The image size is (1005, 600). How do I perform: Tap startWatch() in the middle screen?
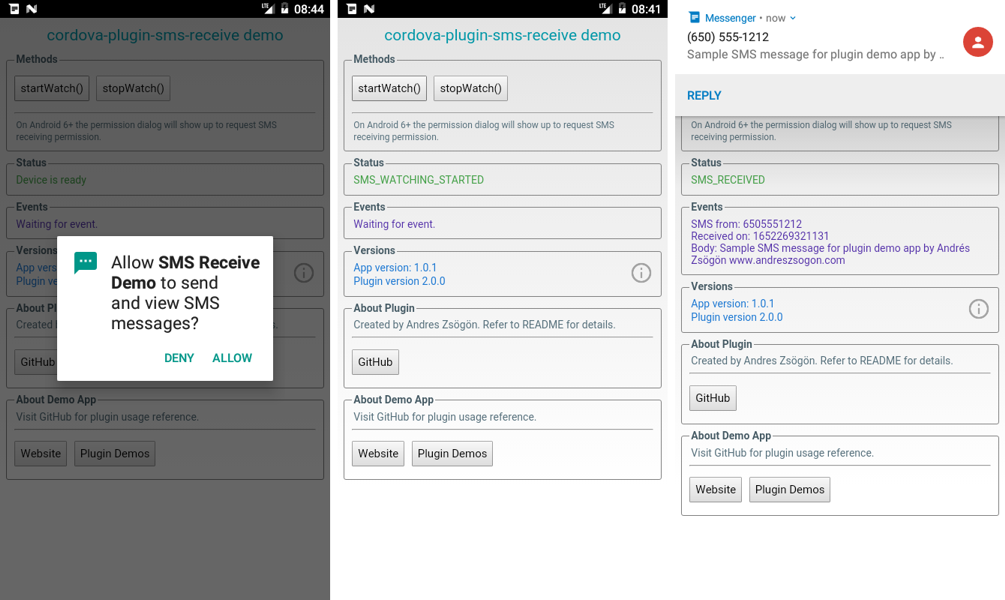pos(389,88)
